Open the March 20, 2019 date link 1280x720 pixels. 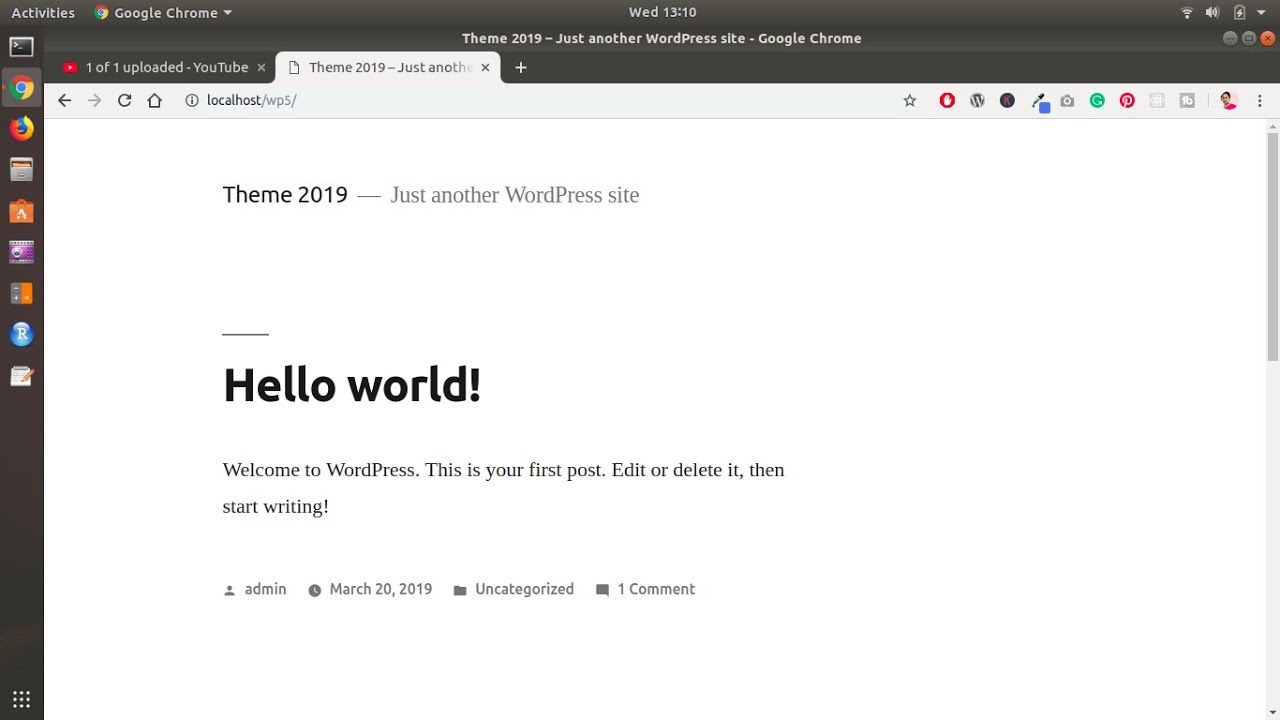380,589
